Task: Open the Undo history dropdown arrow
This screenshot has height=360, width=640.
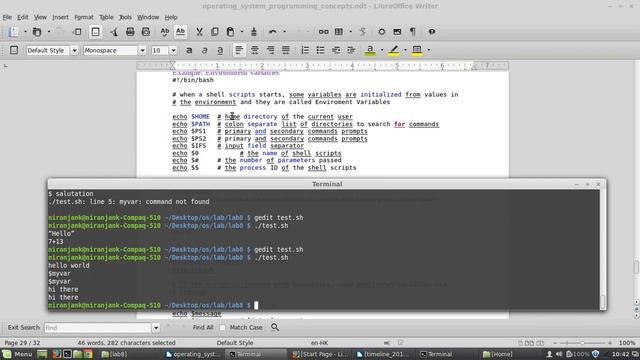Action: [x=284, y=32]
